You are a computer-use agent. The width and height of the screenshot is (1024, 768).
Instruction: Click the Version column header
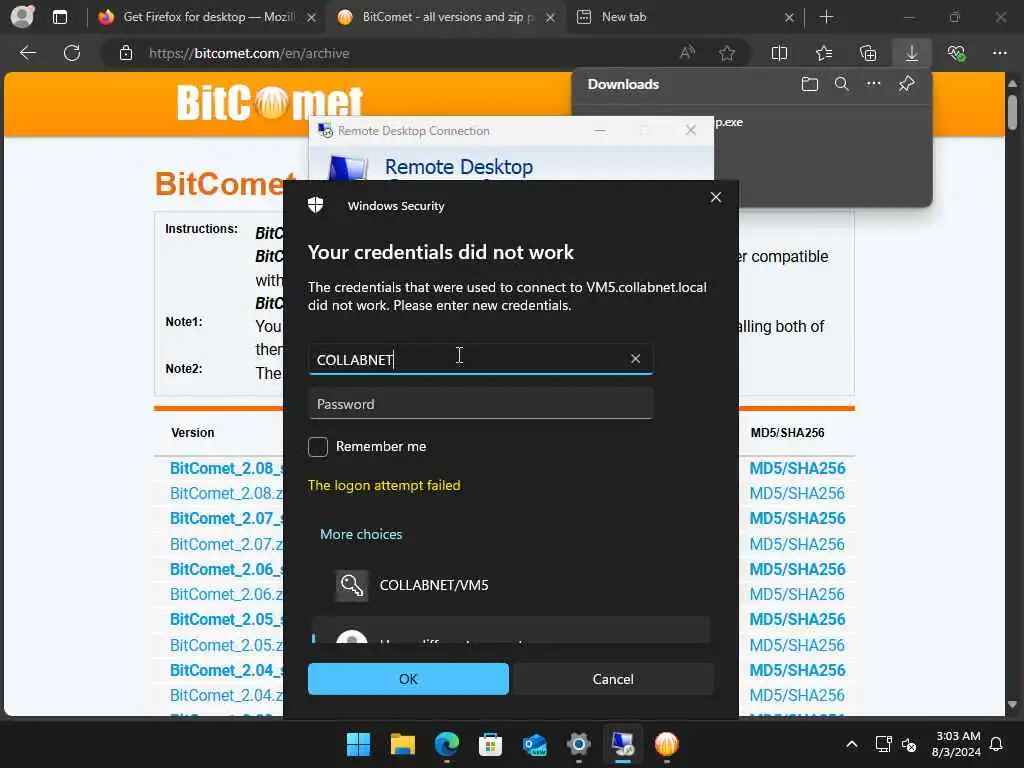[193, 432]
